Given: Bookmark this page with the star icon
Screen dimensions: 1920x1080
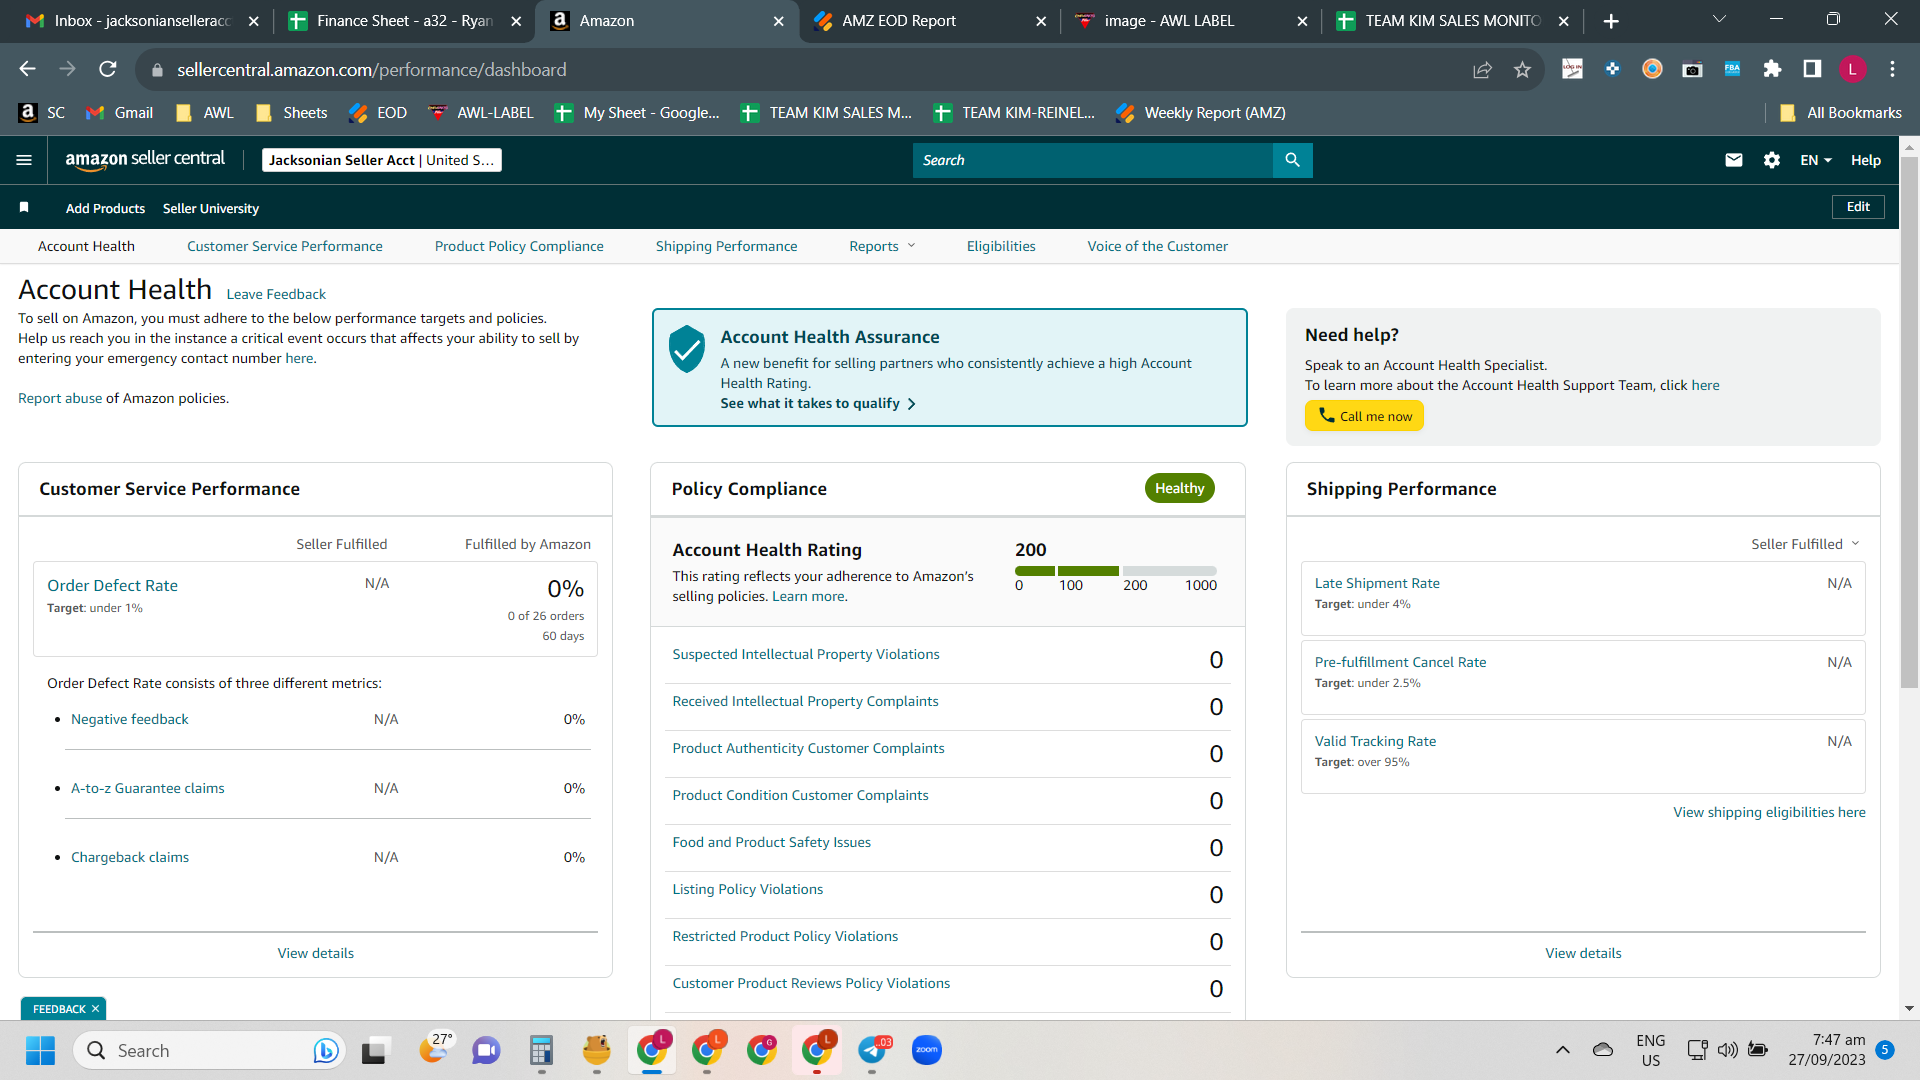Looking at the screenshot, I should 1522,69.
